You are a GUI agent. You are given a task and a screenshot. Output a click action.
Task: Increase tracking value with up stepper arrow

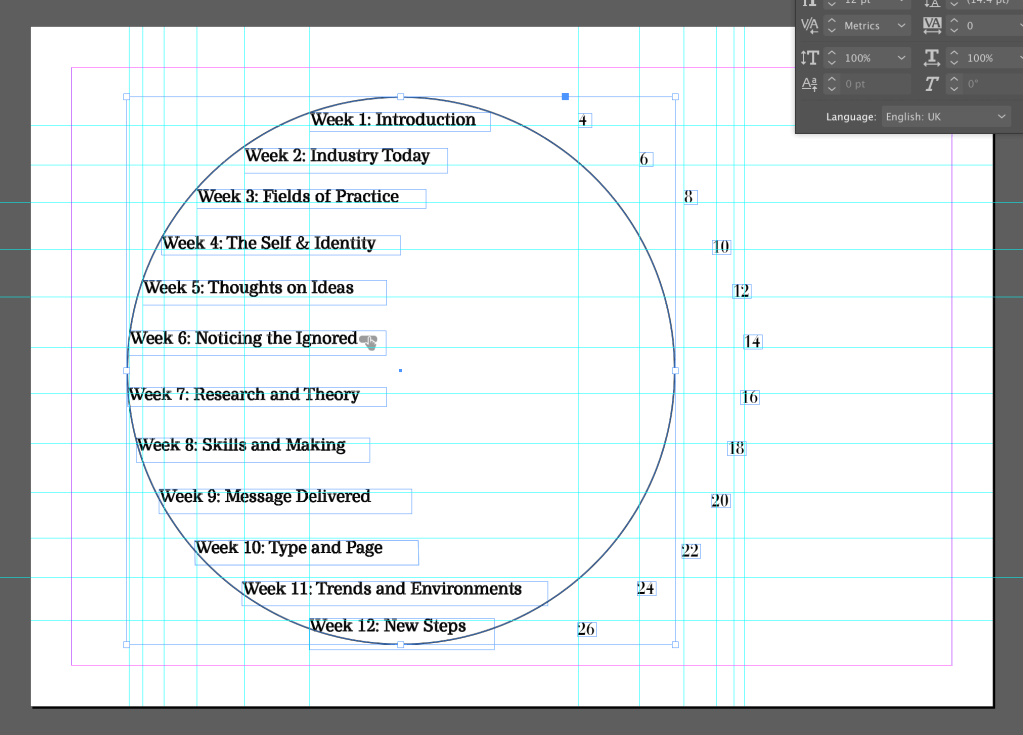[954, 21]
